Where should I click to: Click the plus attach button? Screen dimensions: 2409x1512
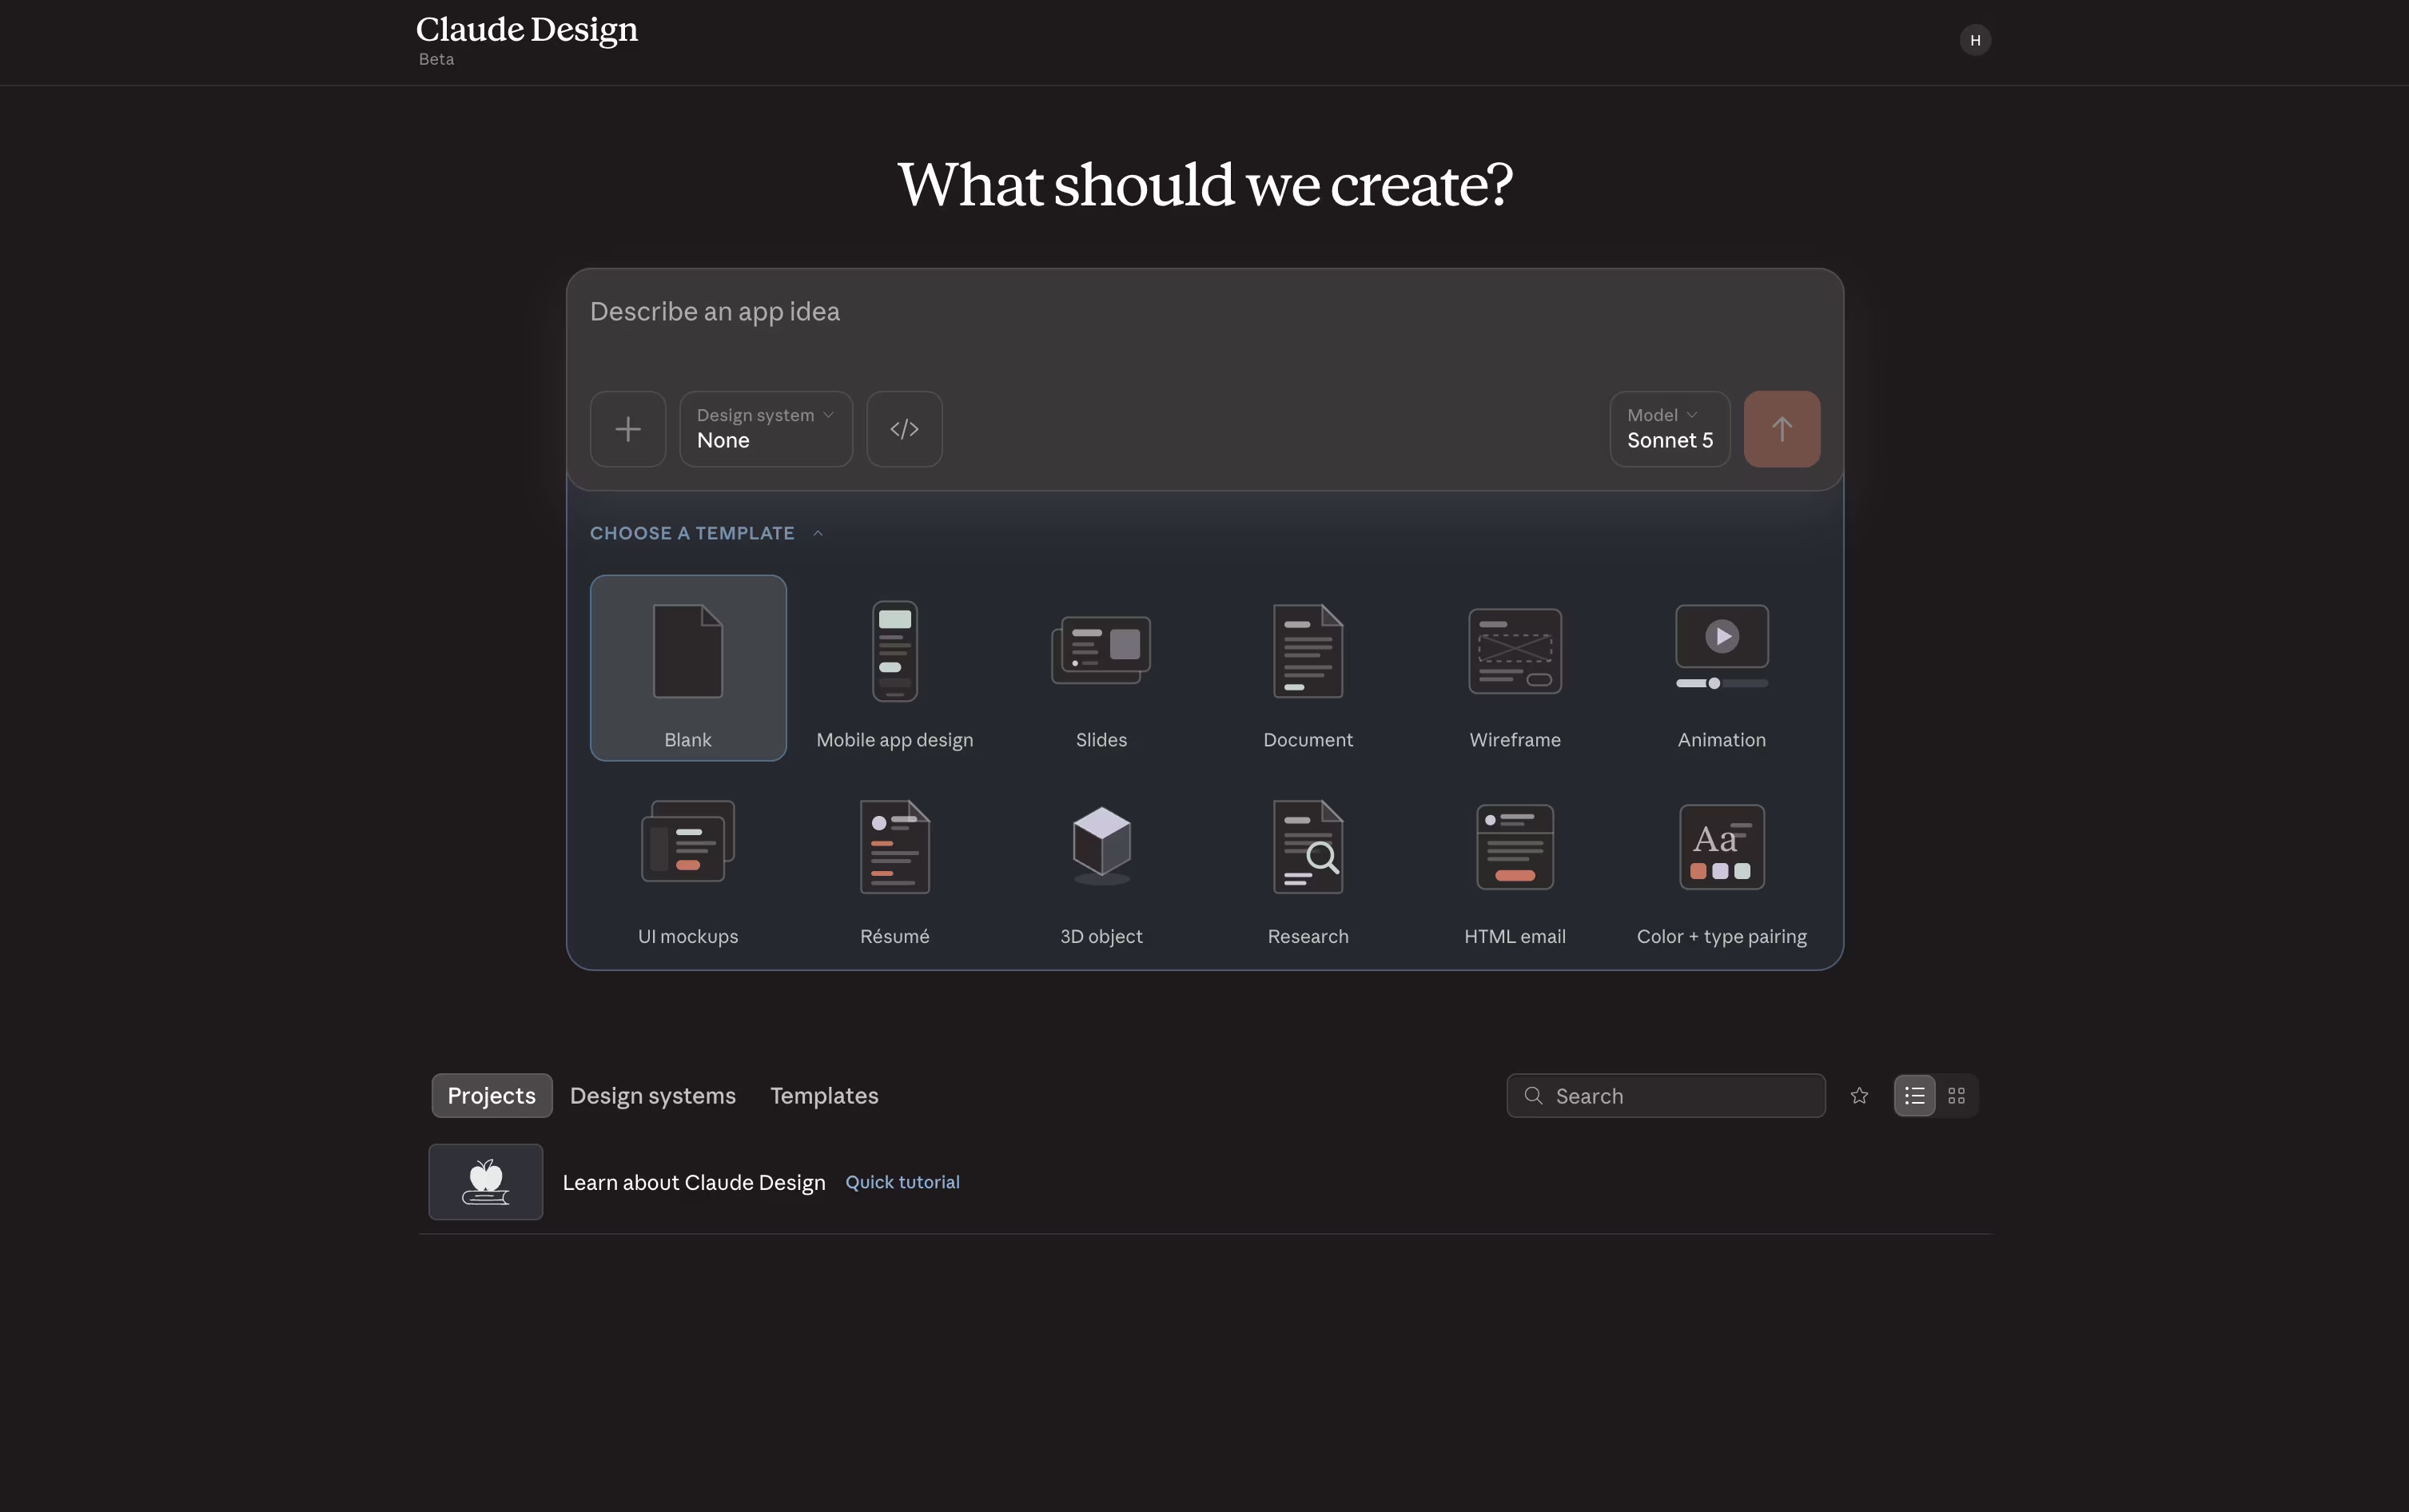[x=627, y=429]
